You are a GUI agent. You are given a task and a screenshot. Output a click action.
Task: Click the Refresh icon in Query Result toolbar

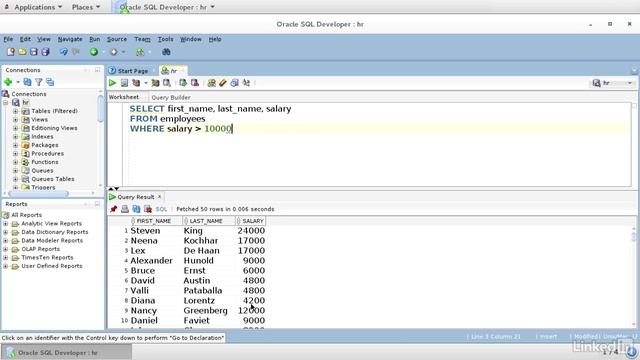[x=136, y=209]
